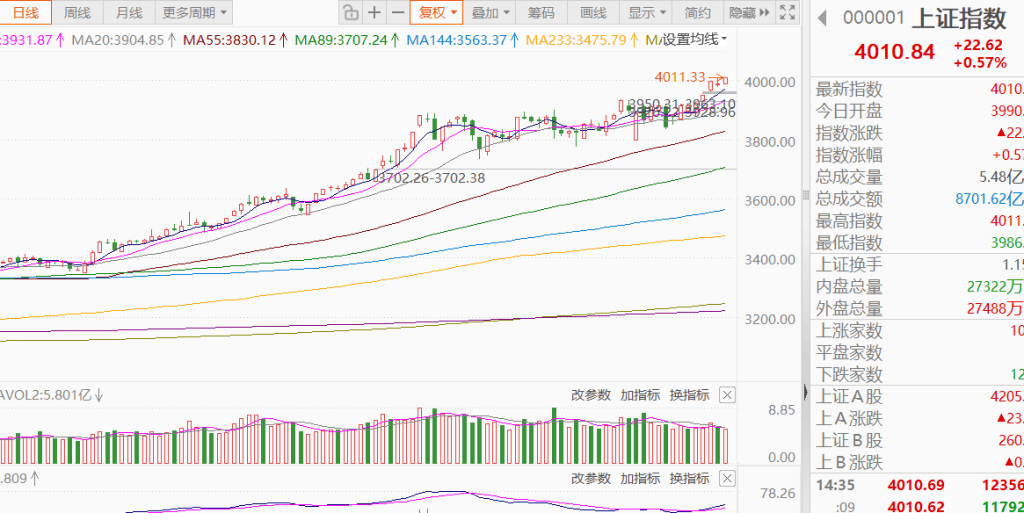Toggle the 画线 drawing tools

(593, 13)
